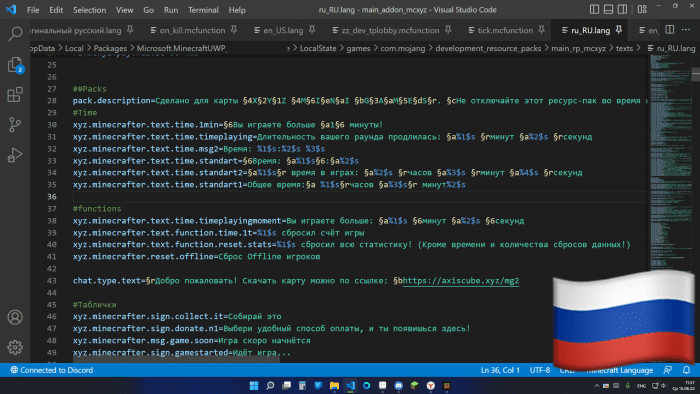Expand development_resource_packs breadcrumb segment
700x394 pixels.
pyautogui.click(x=488, y=48)
